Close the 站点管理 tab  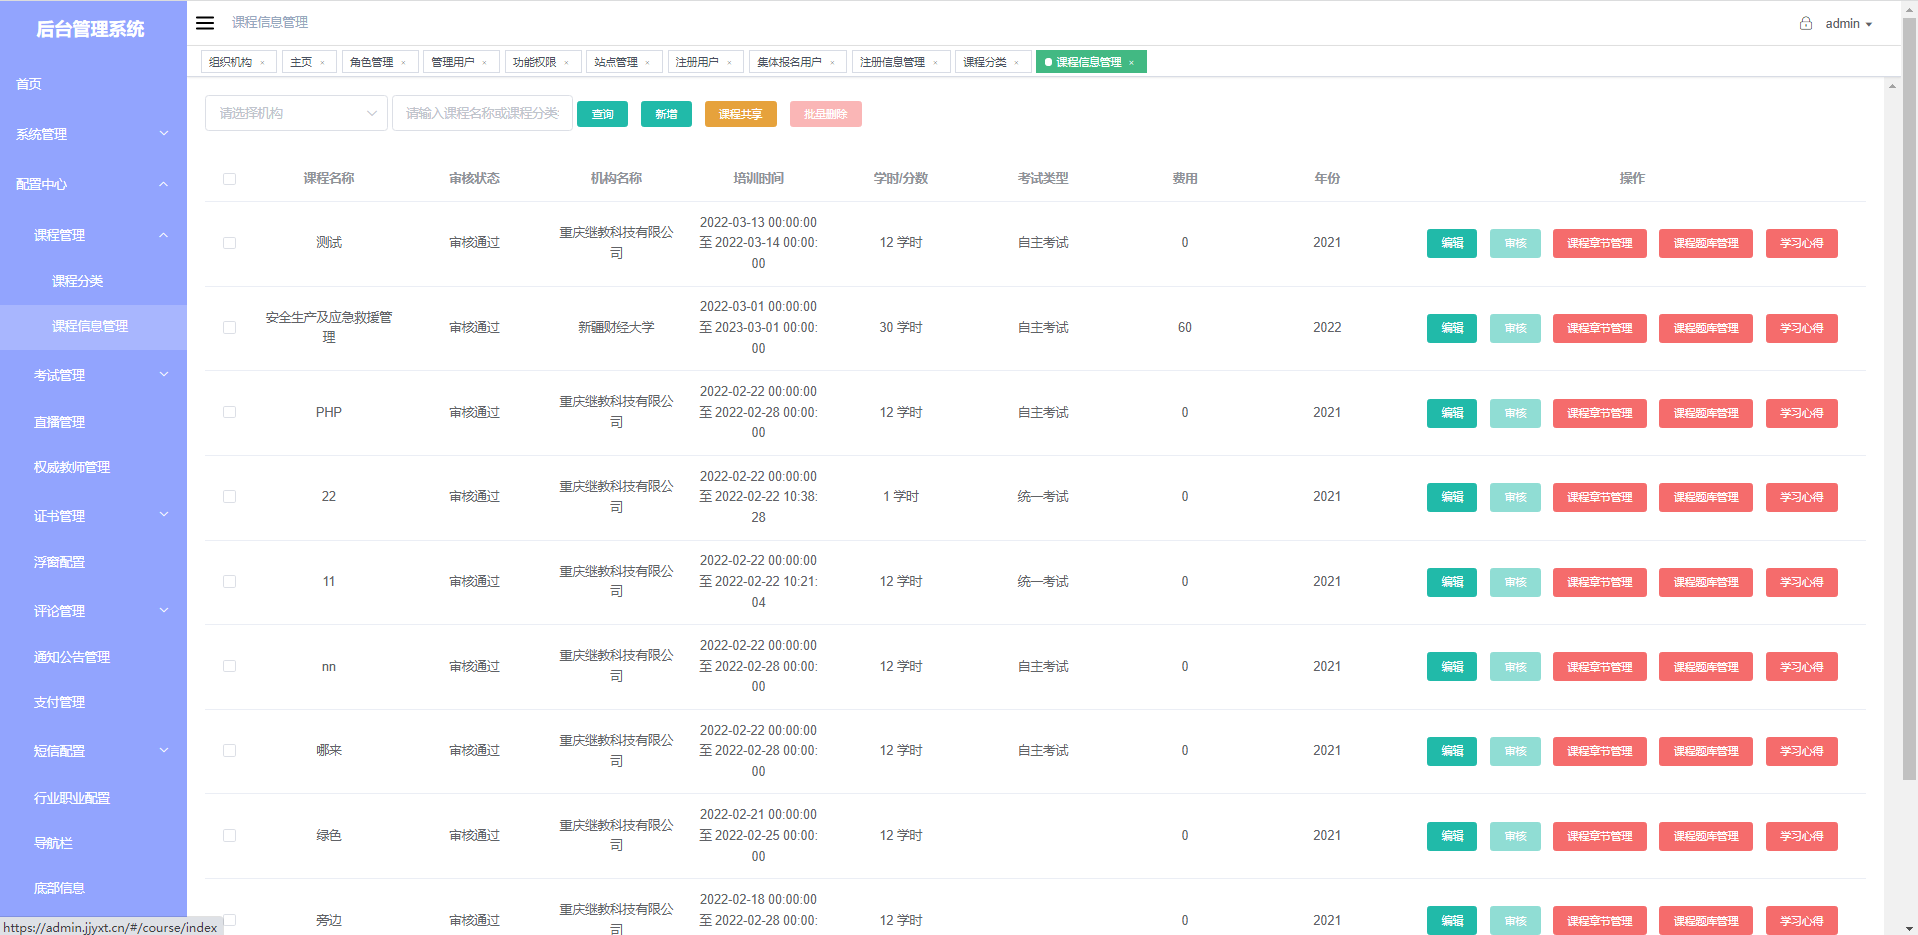pos(648,63)
